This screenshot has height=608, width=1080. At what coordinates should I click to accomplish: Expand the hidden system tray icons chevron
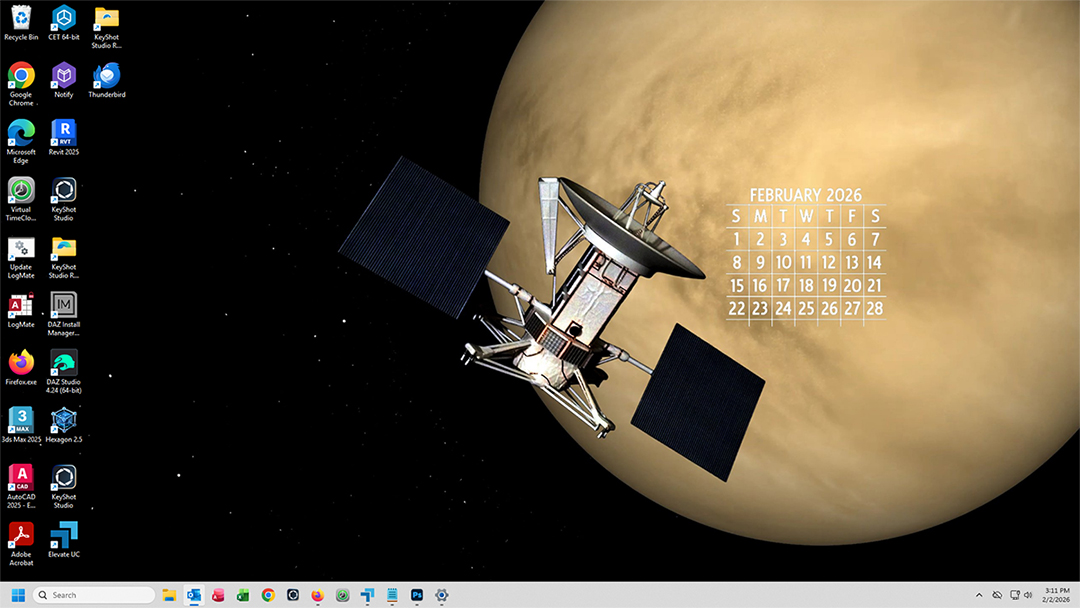click(979, 595)
